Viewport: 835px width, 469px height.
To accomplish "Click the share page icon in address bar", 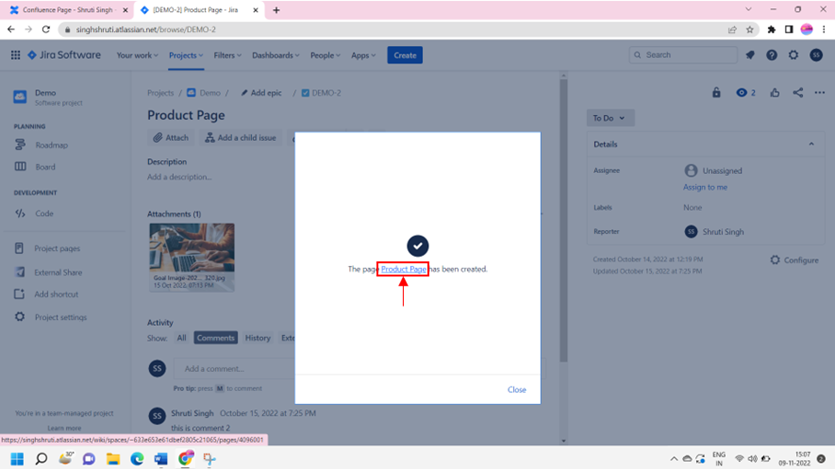I will [732, 29].
